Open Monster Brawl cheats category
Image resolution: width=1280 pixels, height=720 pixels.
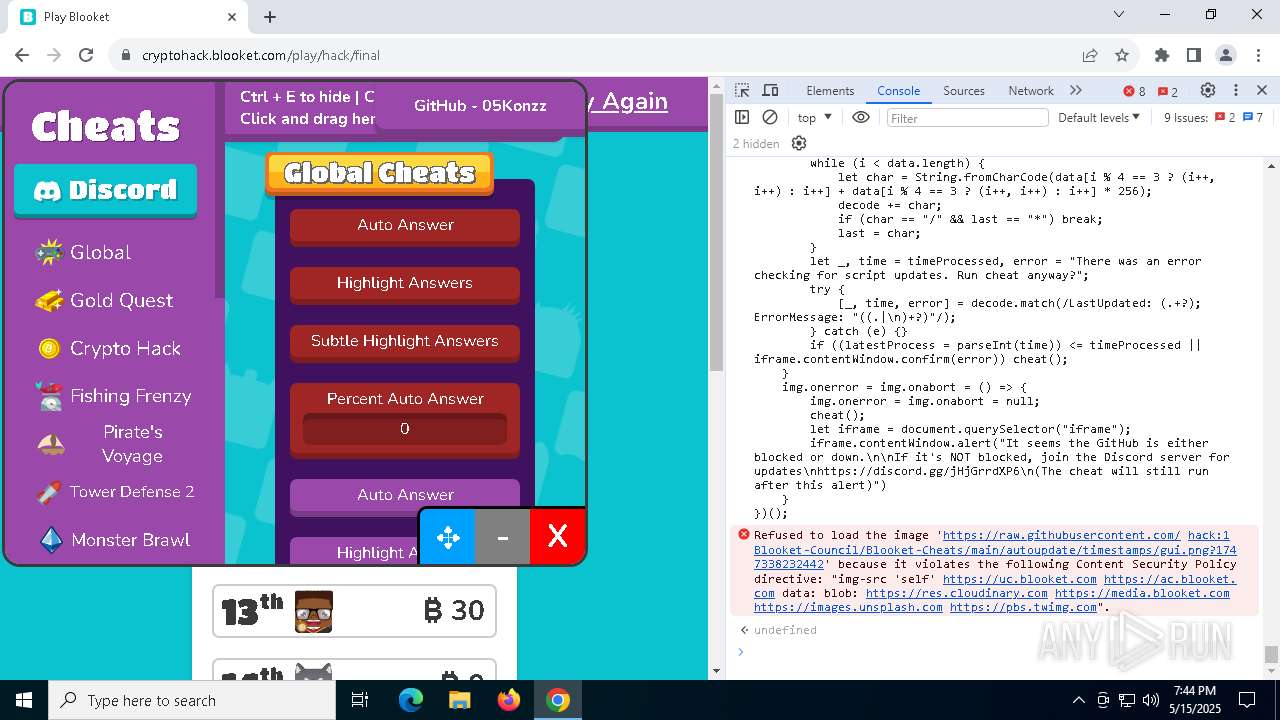pos(113,540)
